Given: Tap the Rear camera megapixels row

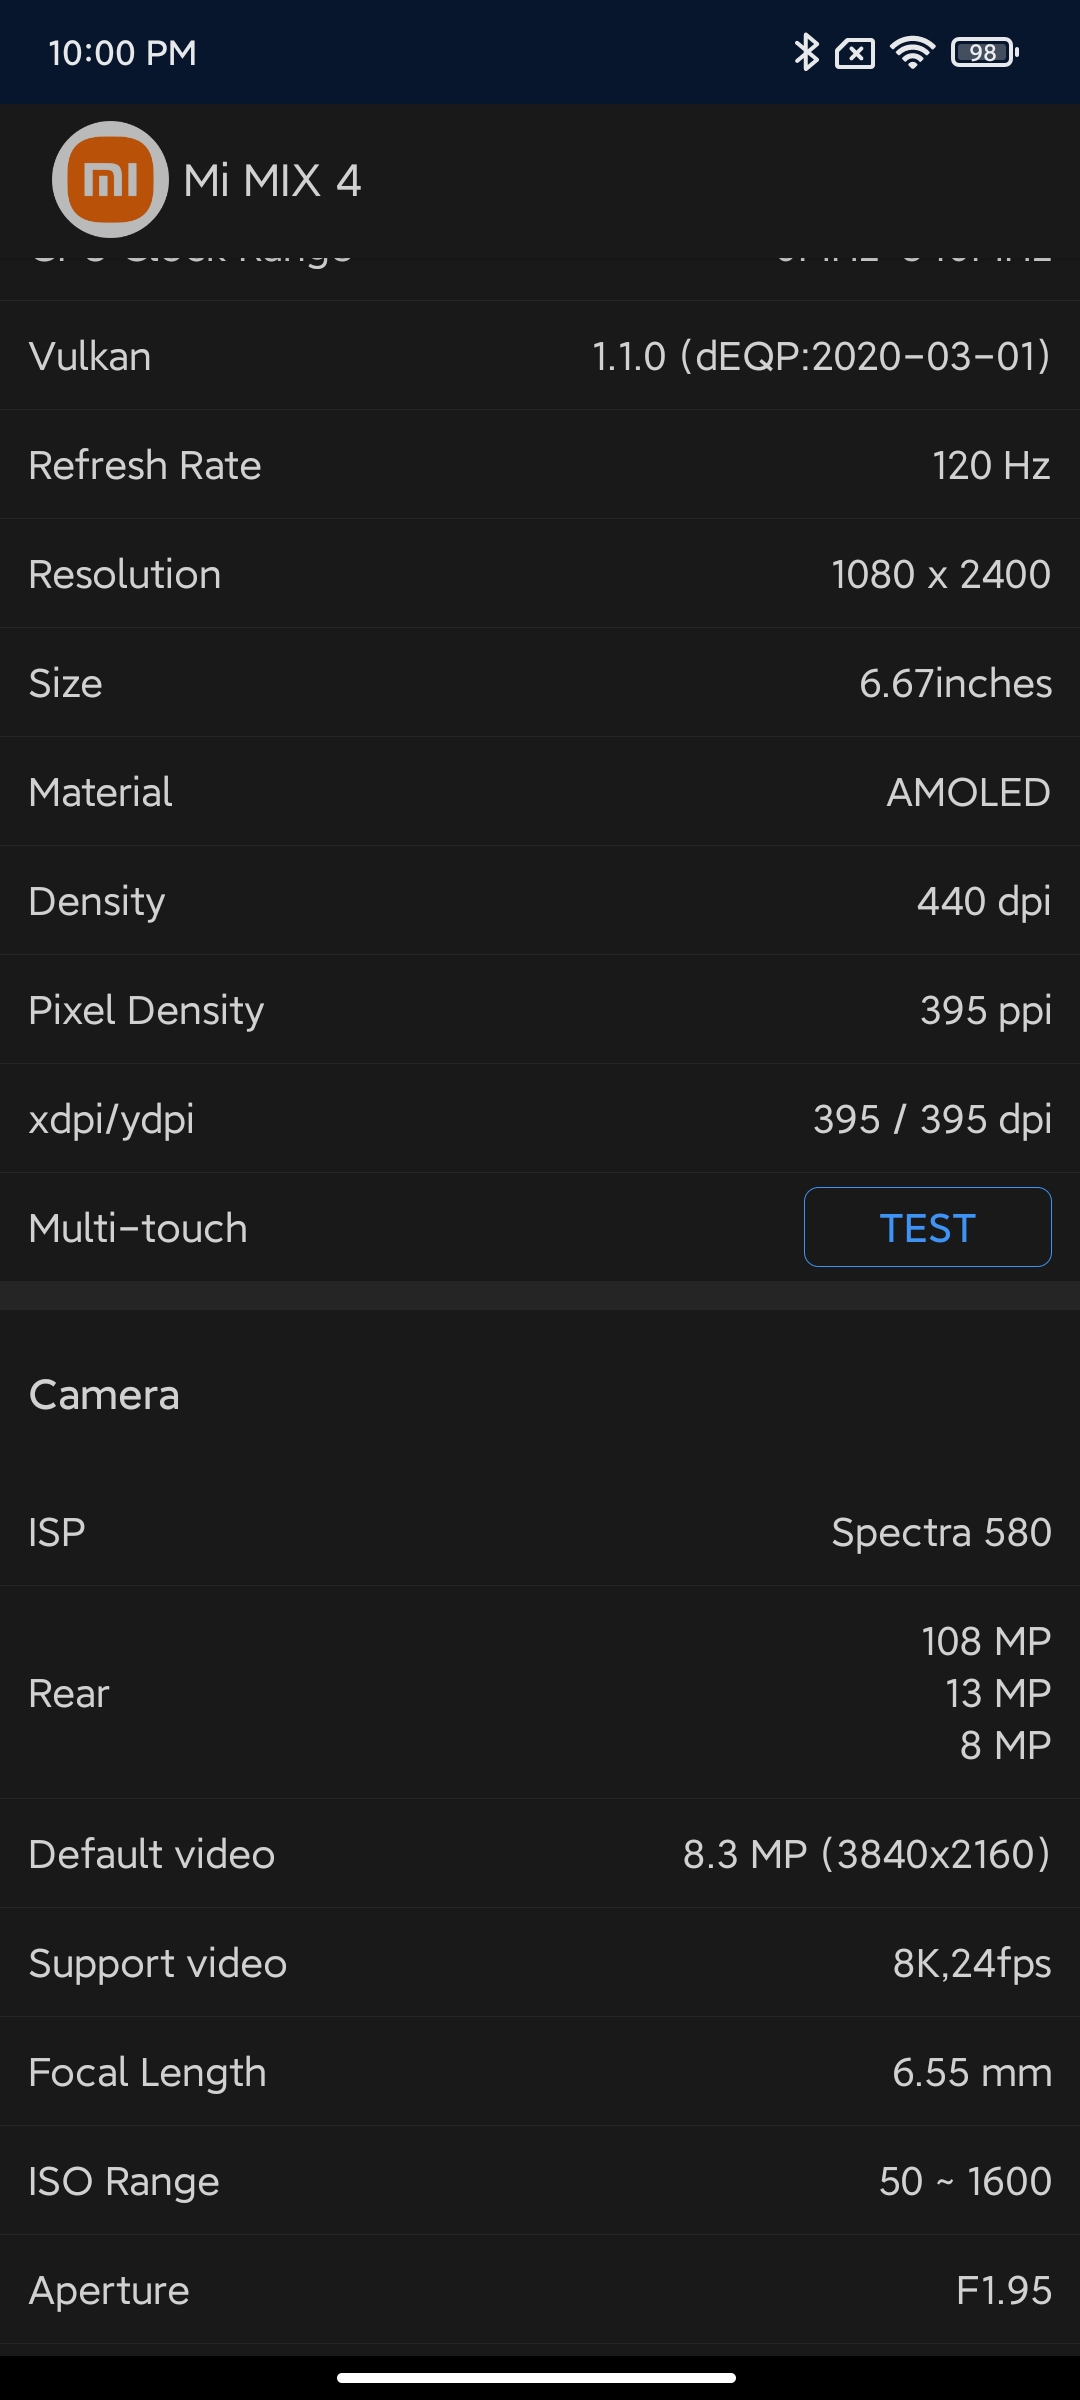Looking at the screenshot, I should pos(540,1693).
